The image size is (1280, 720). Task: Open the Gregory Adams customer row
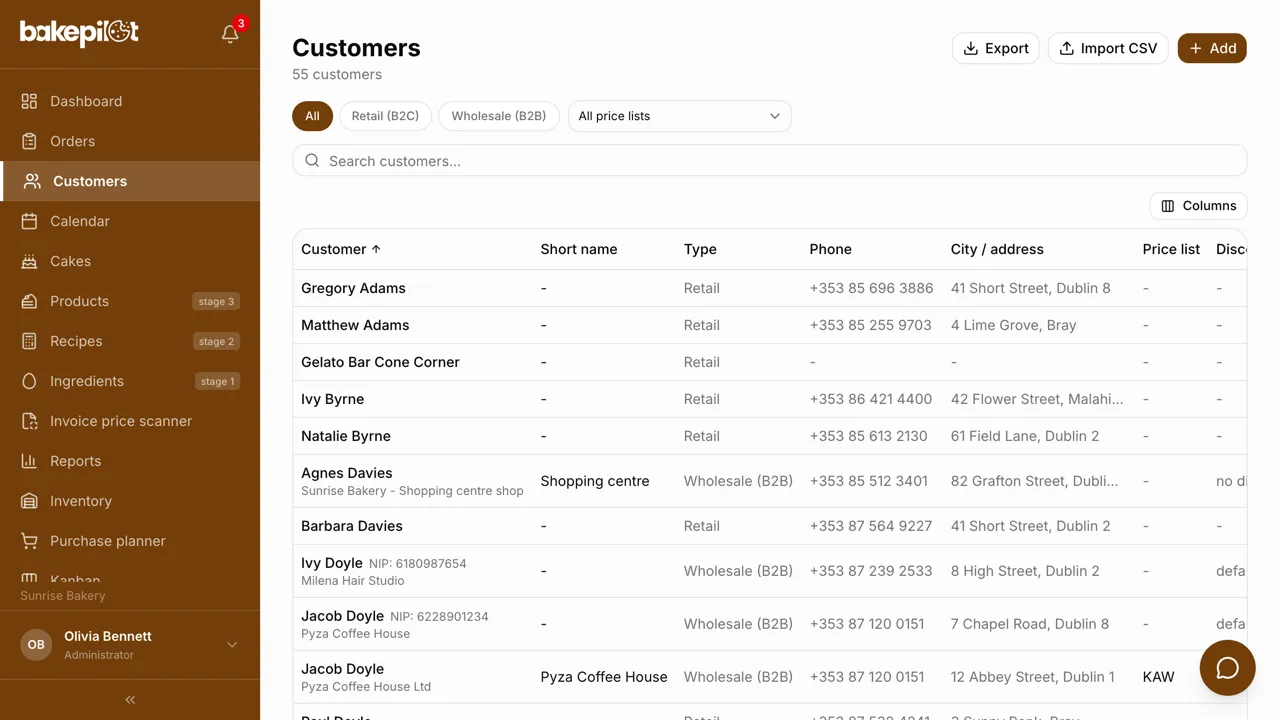tap(770, 288)
